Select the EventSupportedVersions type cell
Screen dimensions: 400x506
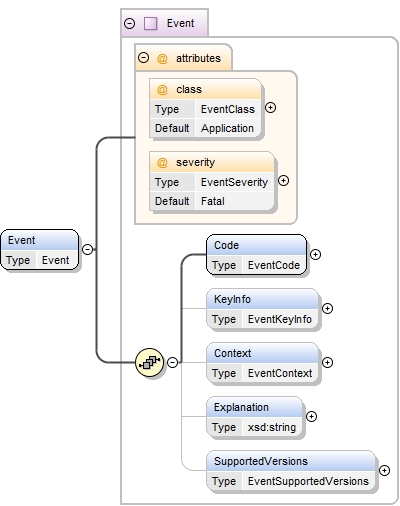pos(308,481)
